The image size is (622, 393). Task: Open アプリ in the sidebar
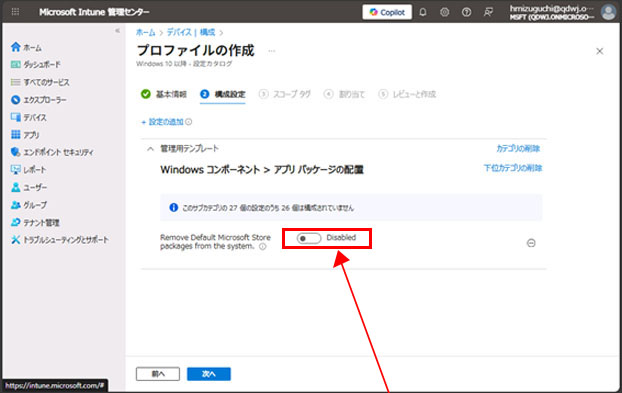pos(25,135)
